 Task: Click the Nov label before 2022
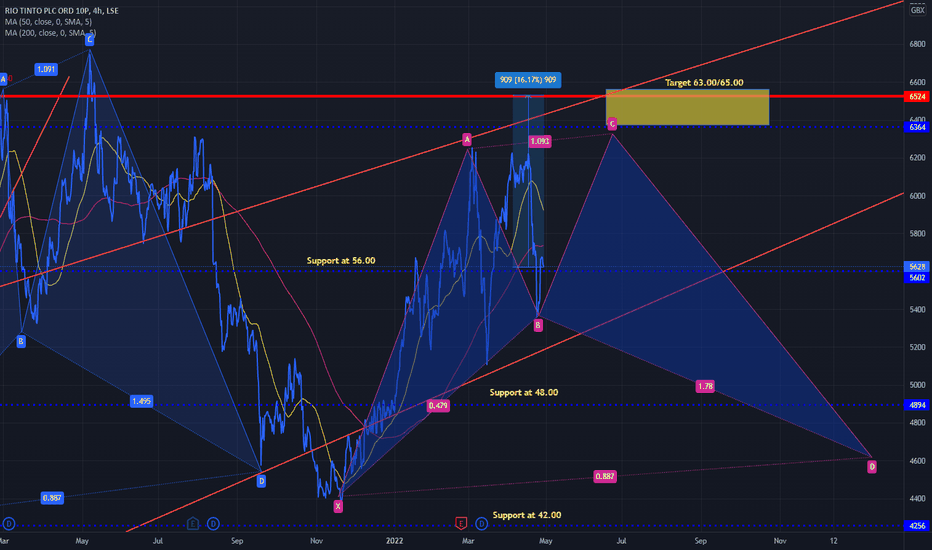(316, 540)
